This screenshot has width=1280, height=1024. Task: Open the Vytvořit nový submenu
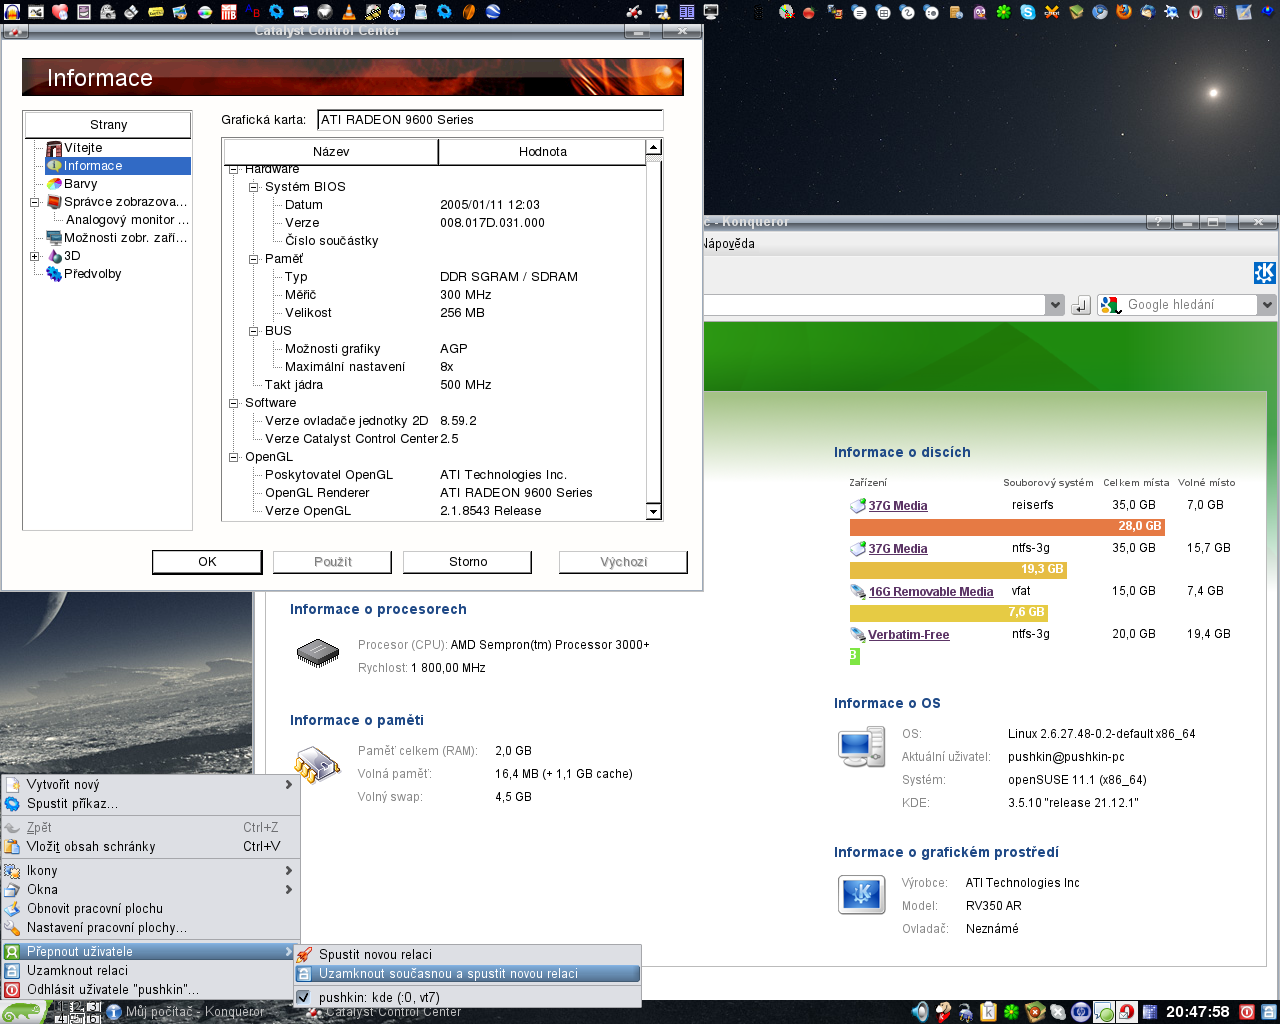[x=150, y=785]
